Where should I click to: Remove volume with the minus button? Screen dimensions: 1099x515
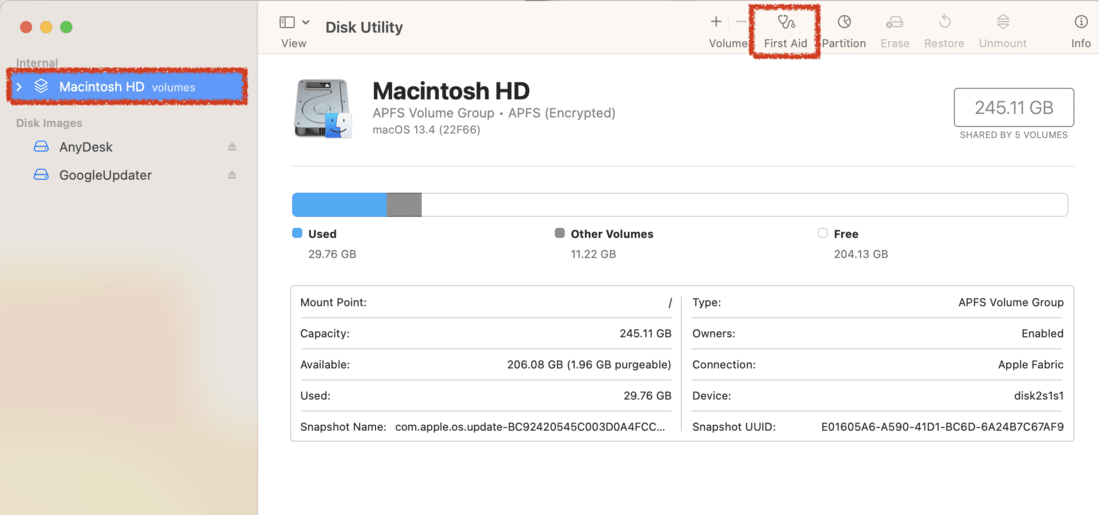click(x=741, y=22)
